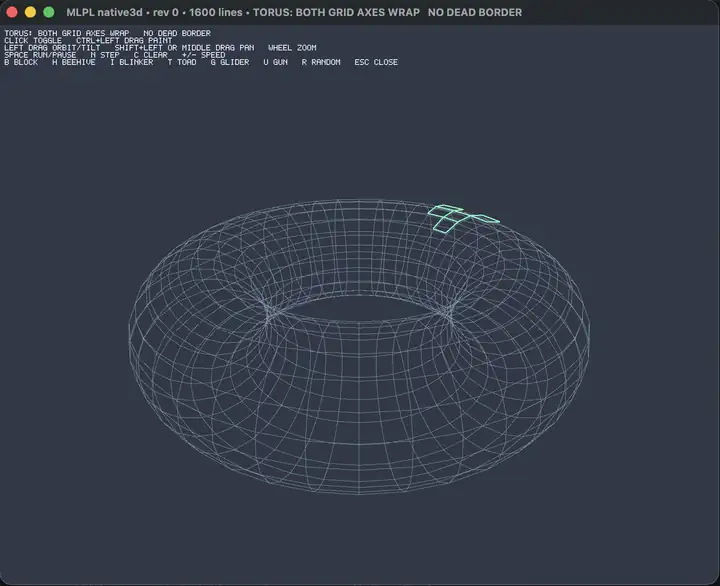
Task: Click "T TOAD" hint text
Action: click(x=182, y=62)
